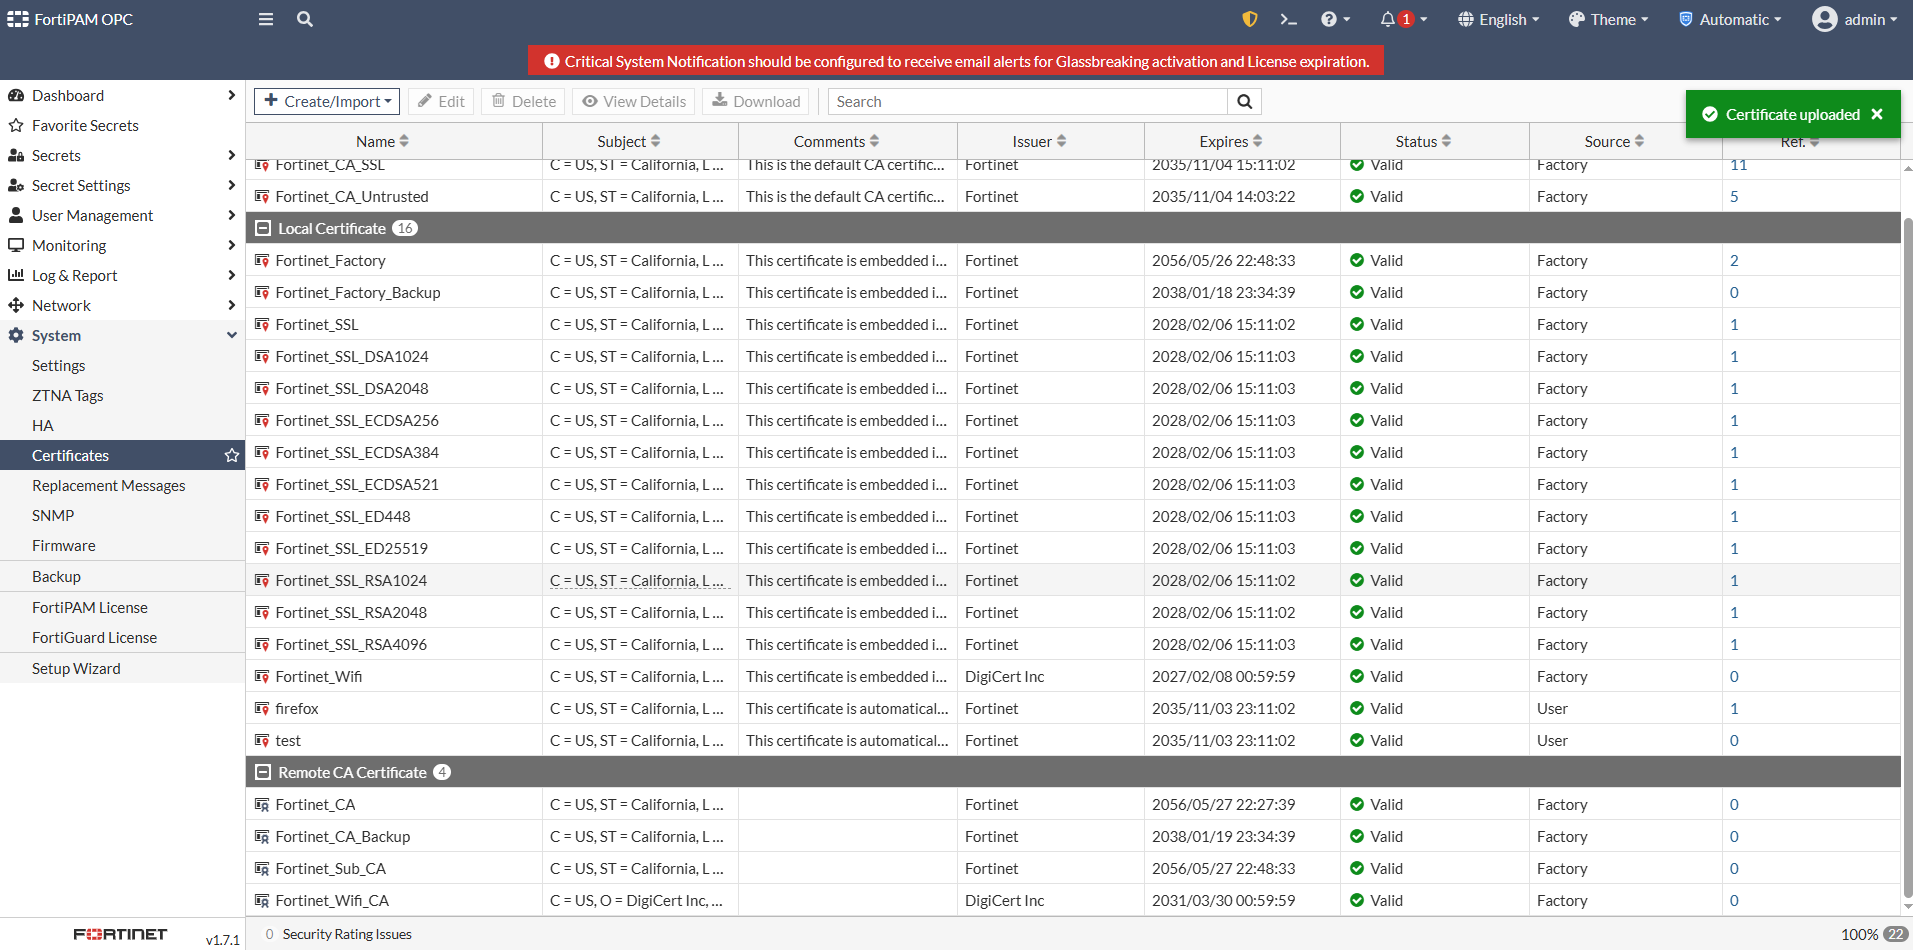
Task: Sort table by Issuer column arrows
Action: [1061, 141]
